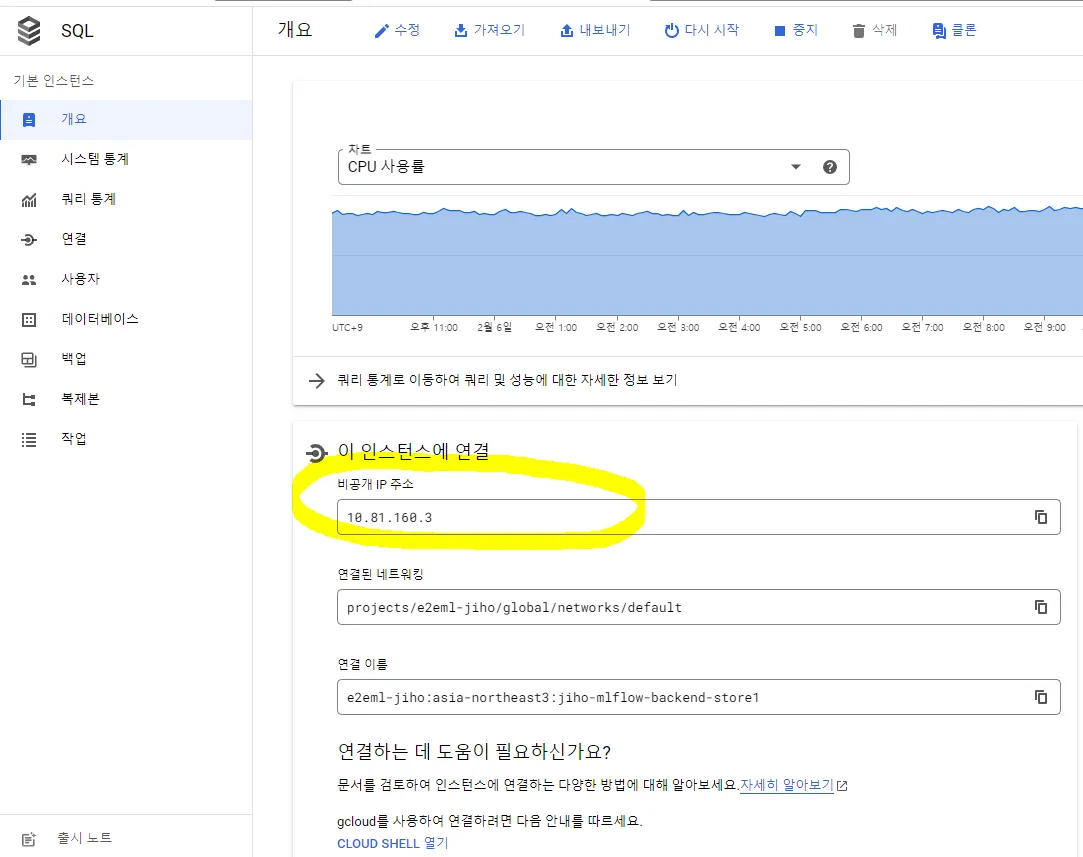This screenshot has width=1083, height=857.
Task: Click the private IP field 10.81.160.3
Action: [x=698, y=517]
